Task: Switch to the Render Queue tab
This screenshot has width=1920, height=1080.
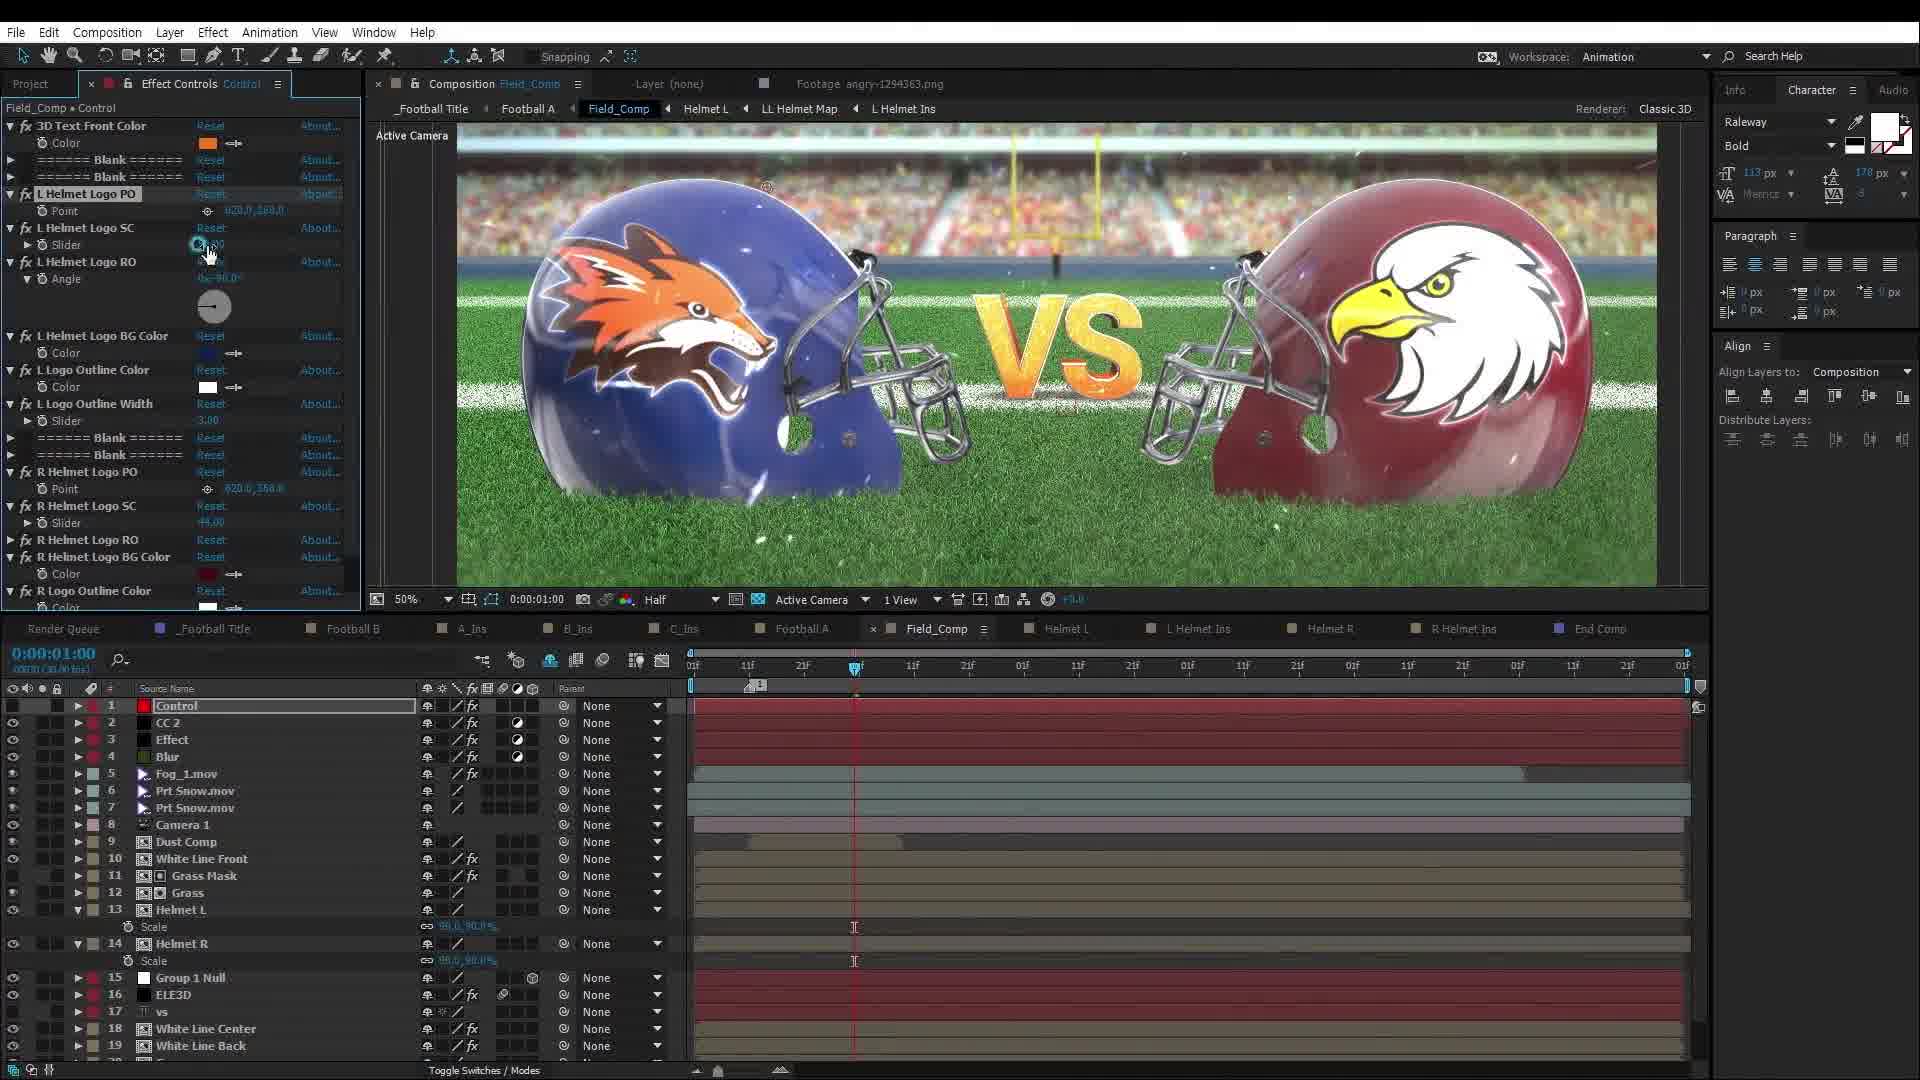Action: coord(63,629)
